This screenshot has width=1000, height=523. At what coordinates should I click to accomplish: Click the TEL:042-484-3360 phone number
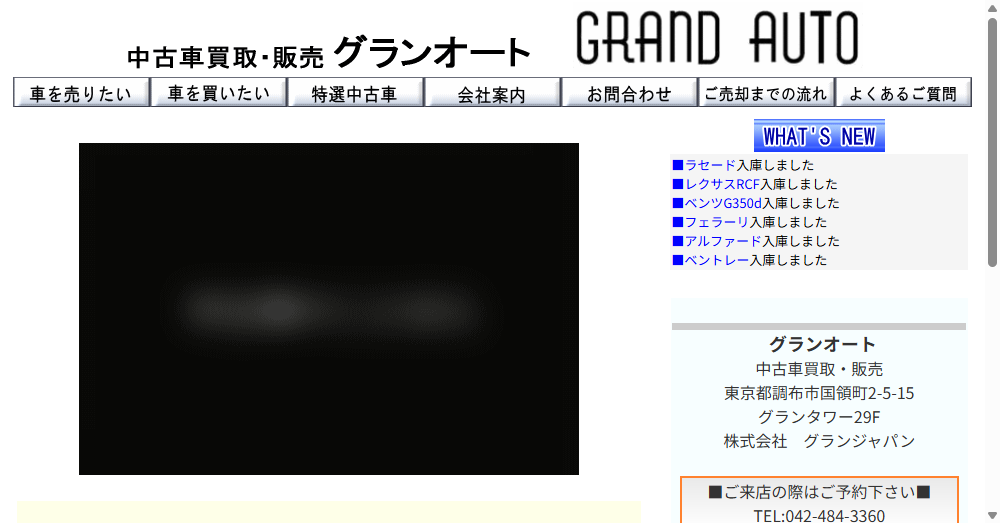coord(819,515)
